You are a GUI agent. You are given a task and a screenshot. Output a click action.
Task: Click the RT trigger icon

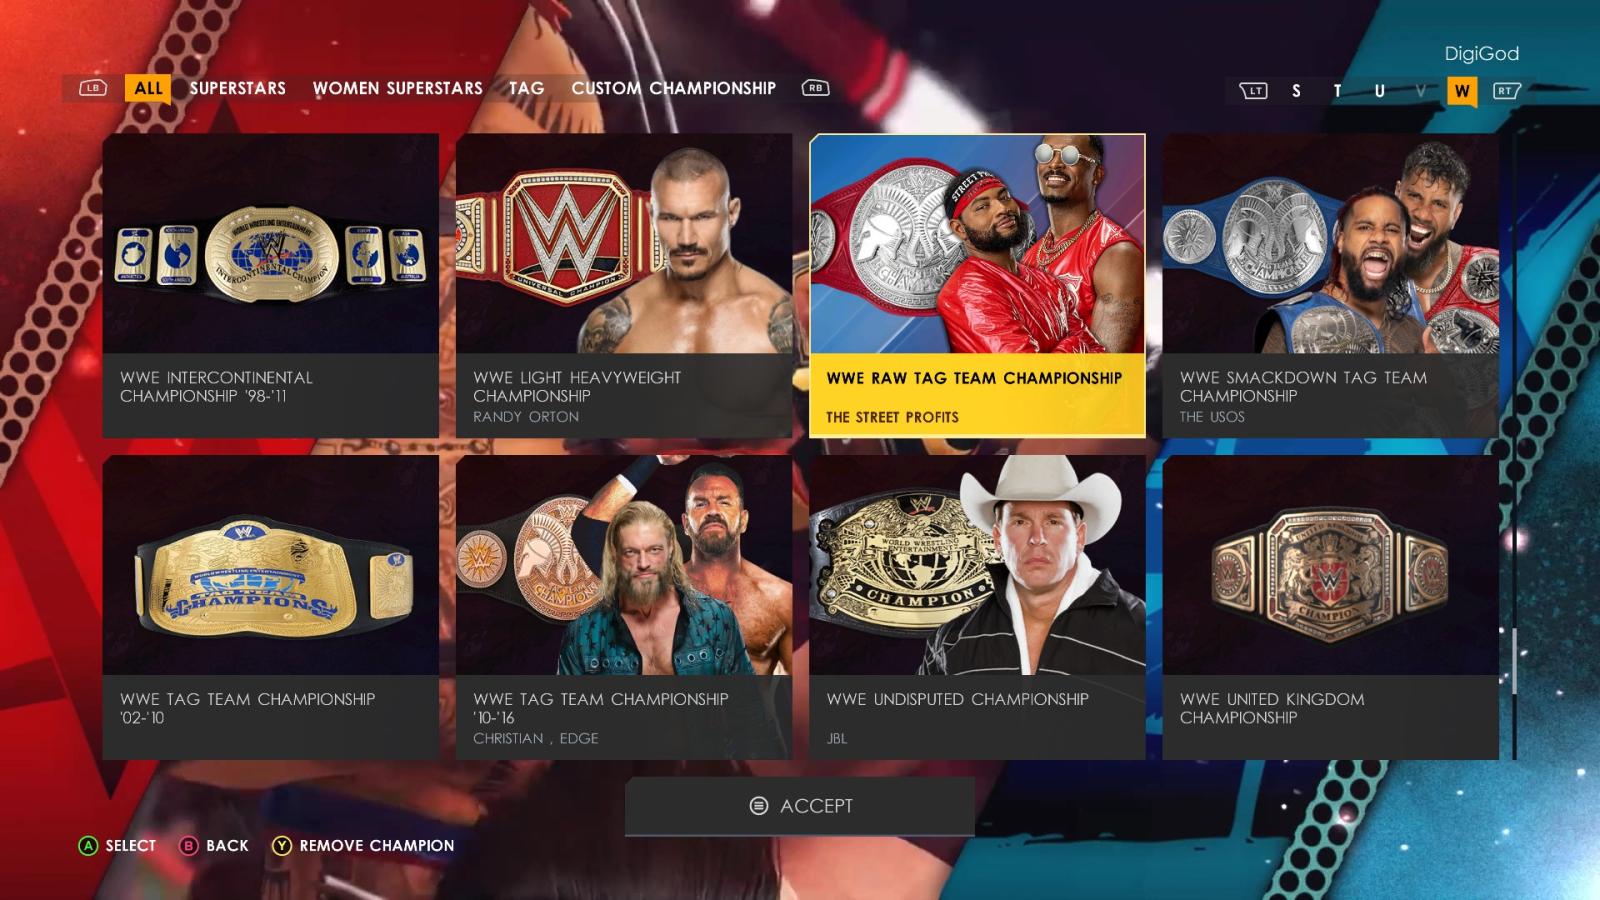1506,91
